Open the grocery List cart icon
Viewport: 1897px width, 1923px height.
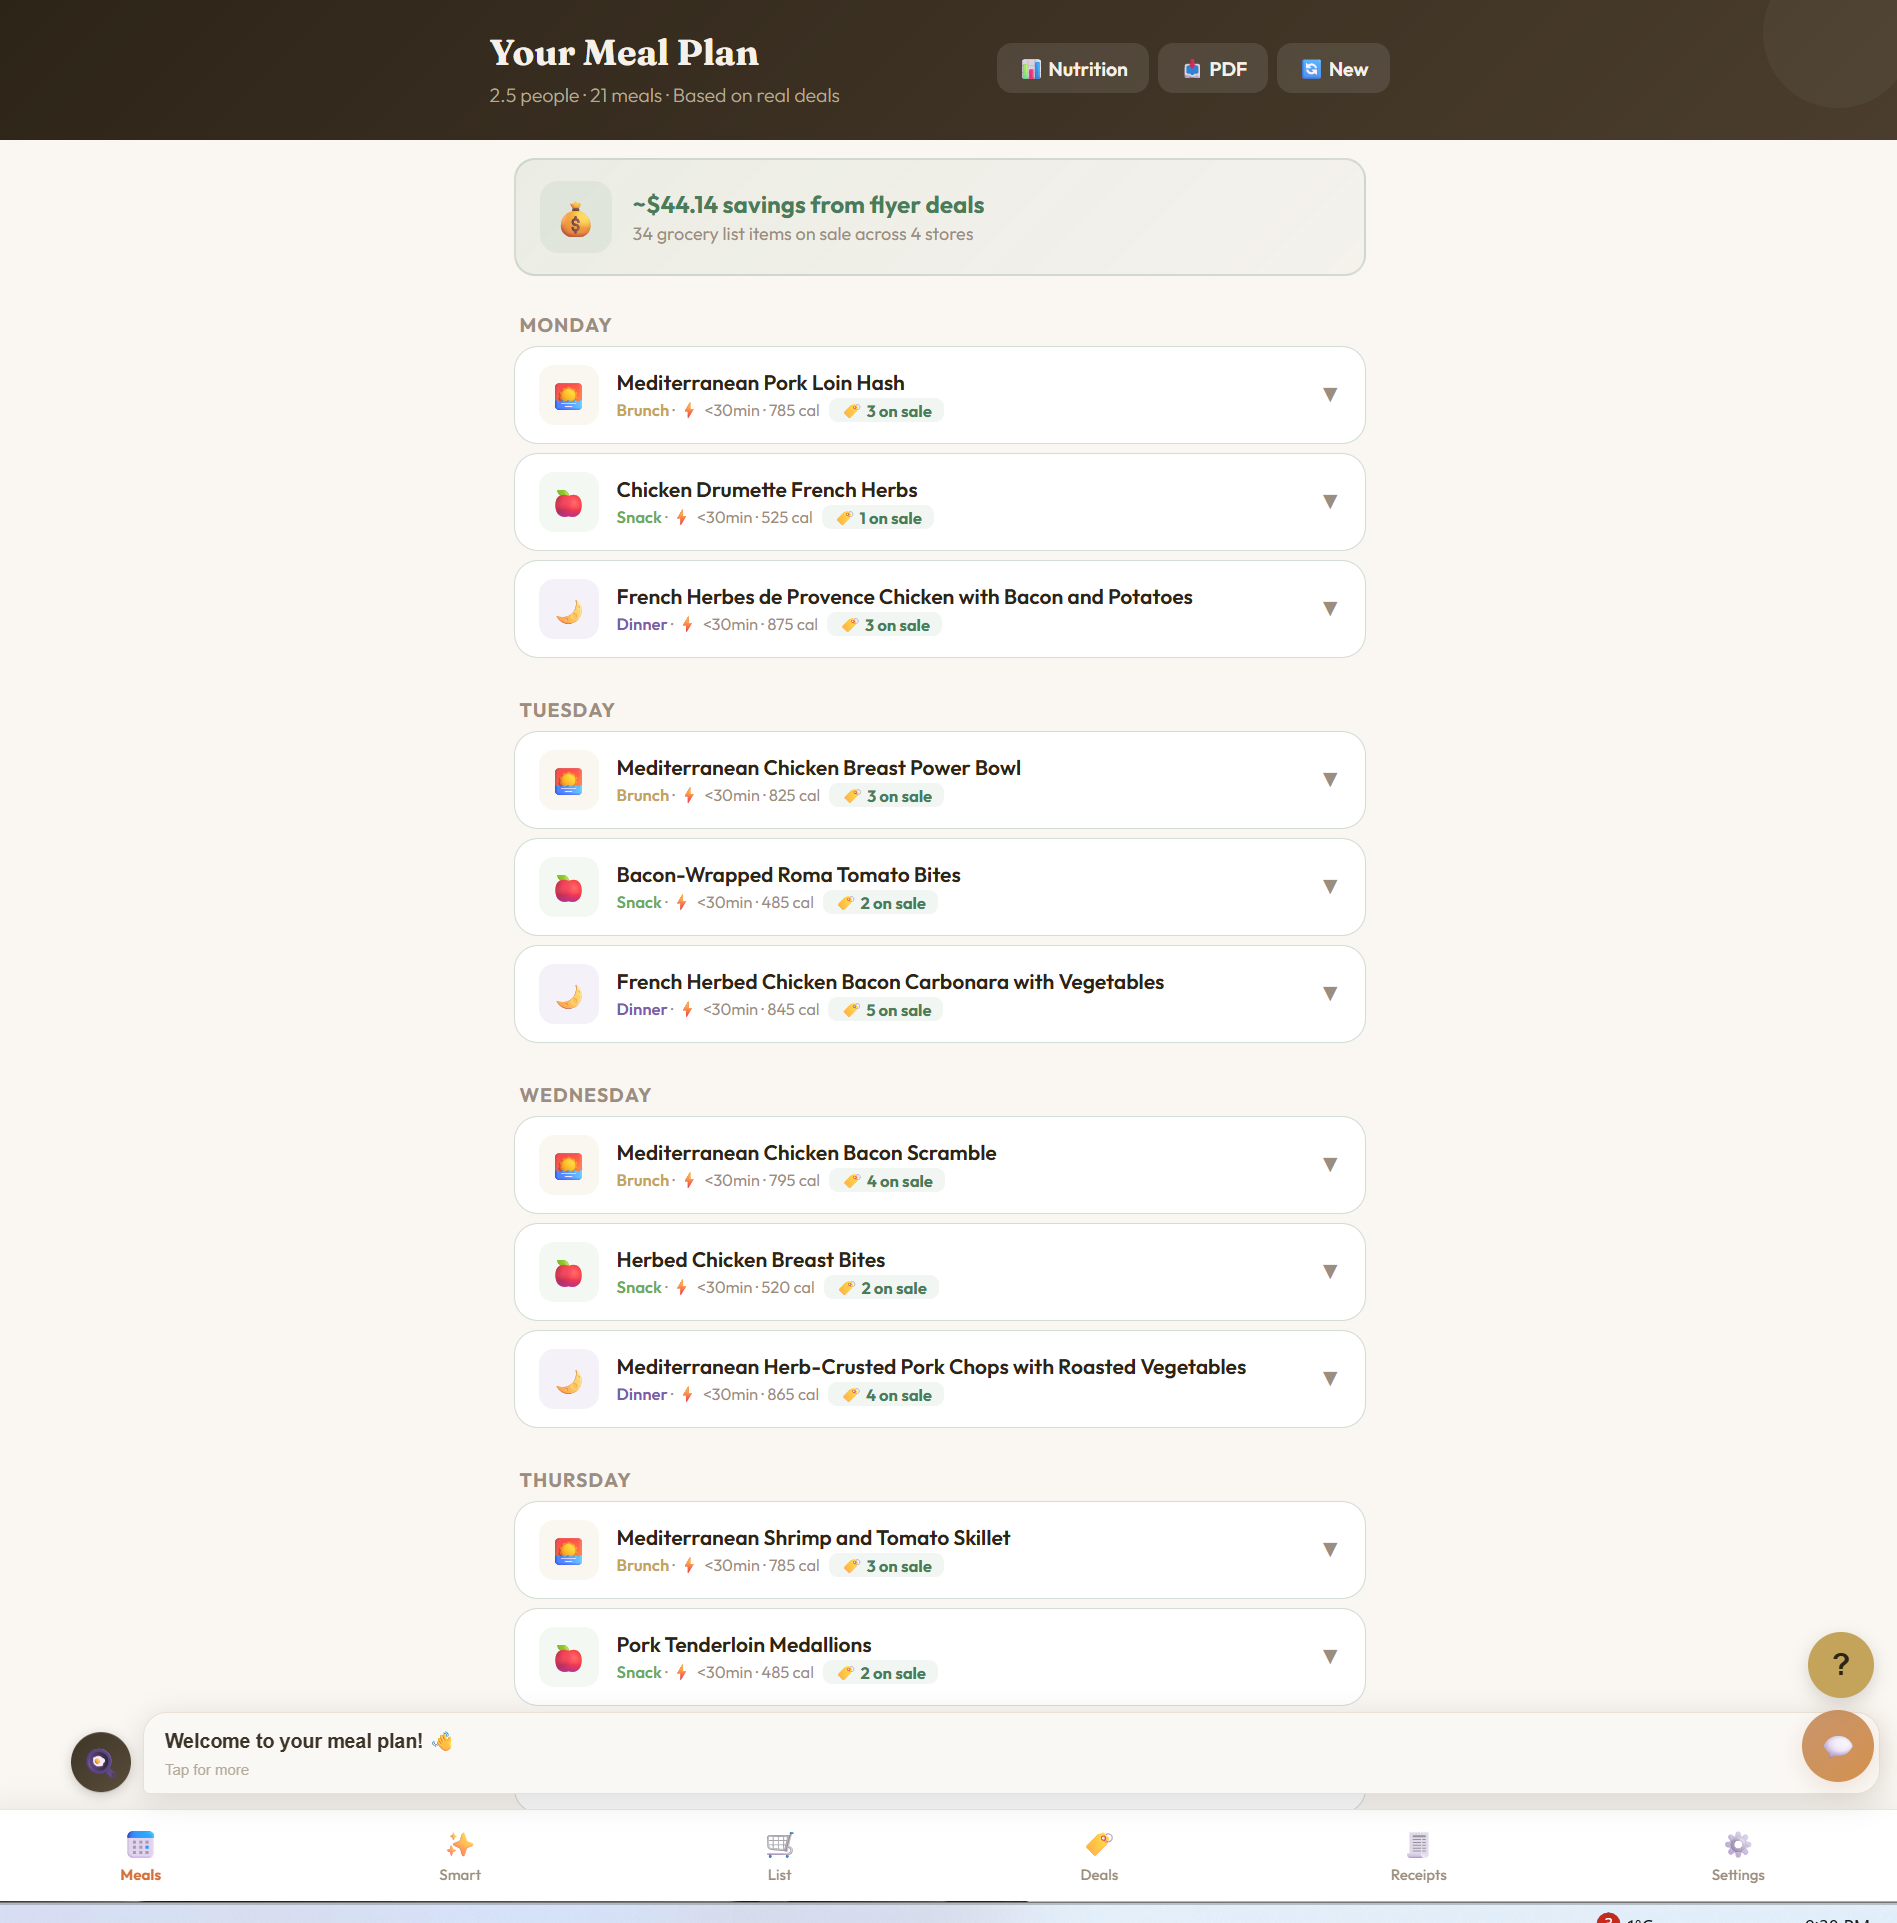point(778,1845)
